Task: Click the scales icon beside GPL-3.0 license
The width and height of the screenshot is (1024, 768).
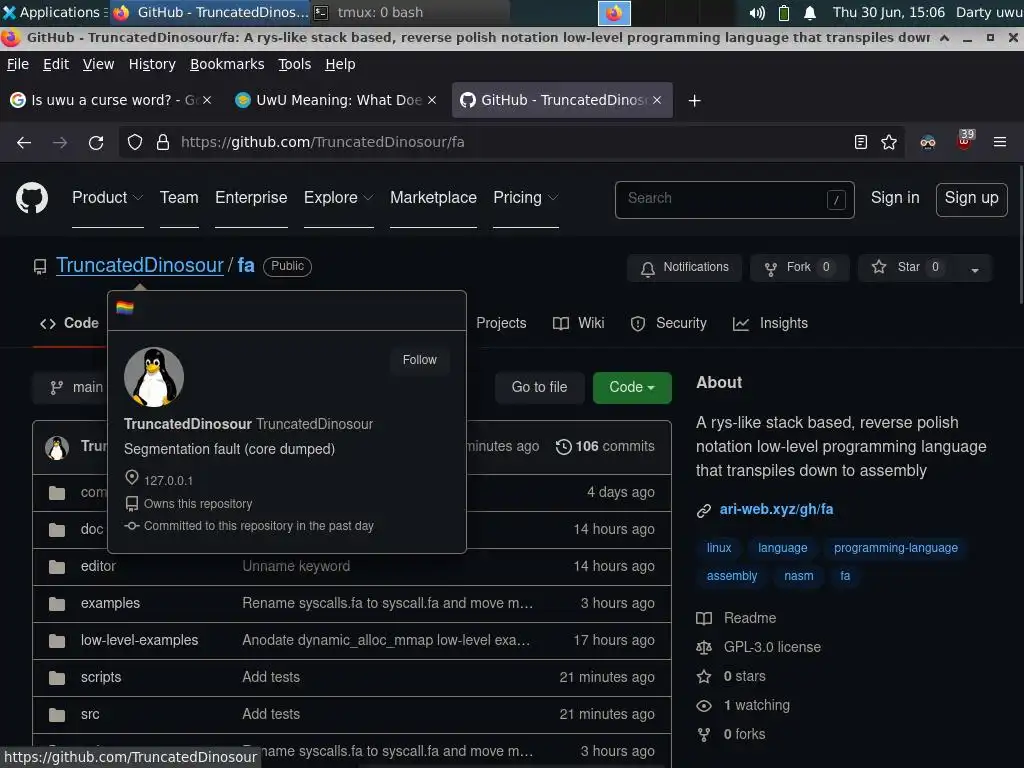Action: tap(704, 648)
